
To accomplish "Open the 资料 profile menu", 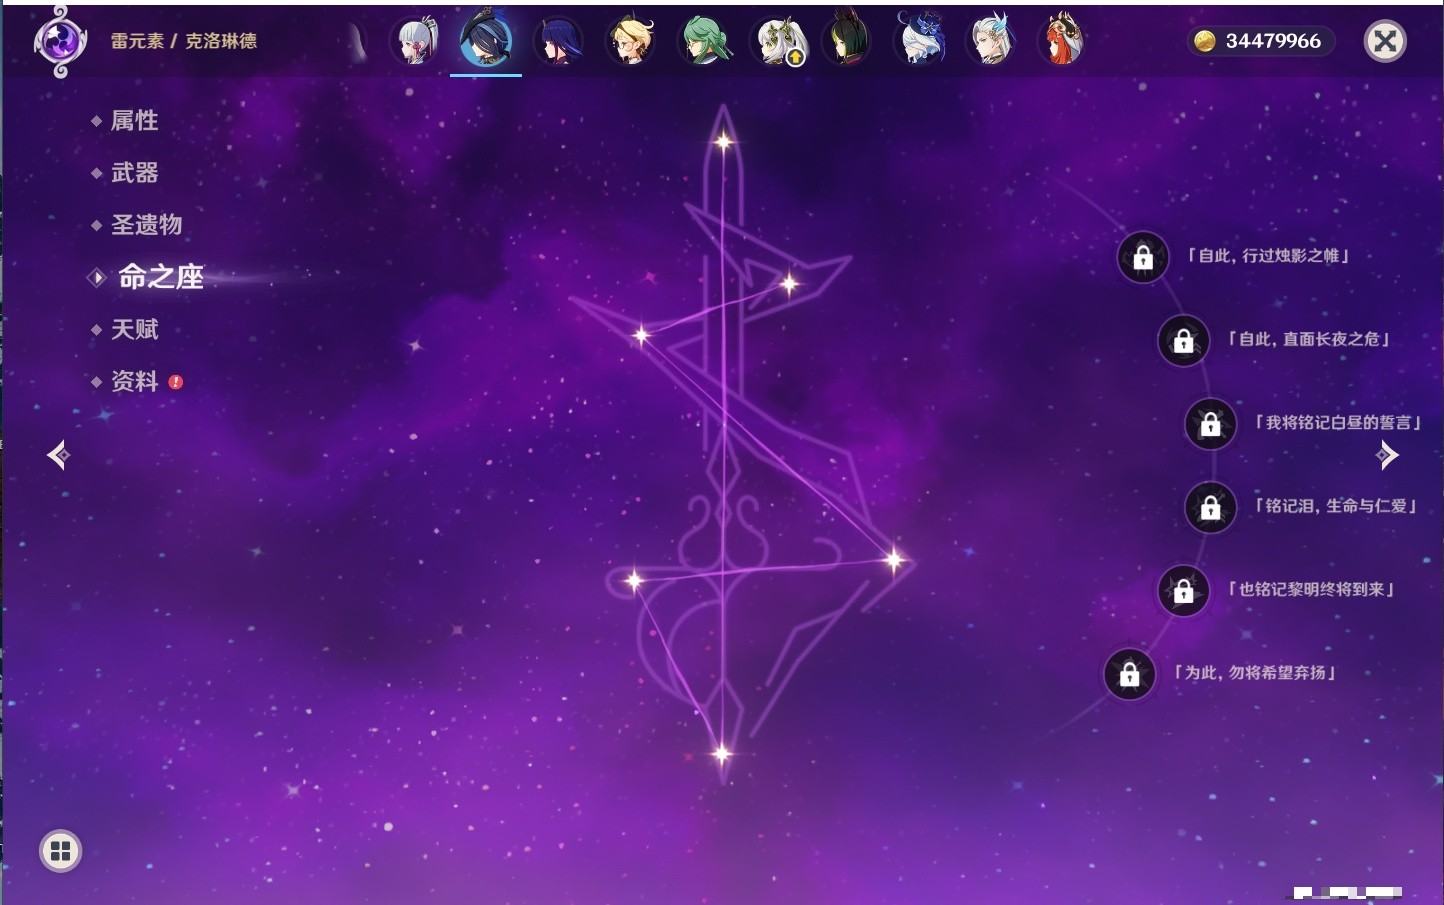I will pos(136,381).
